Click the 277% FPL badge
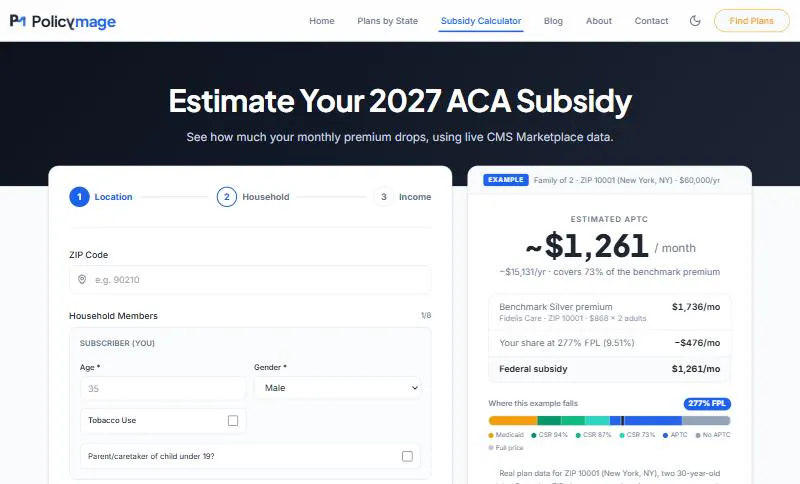Viewport: 800px width, 484px height. click(707, 403)
